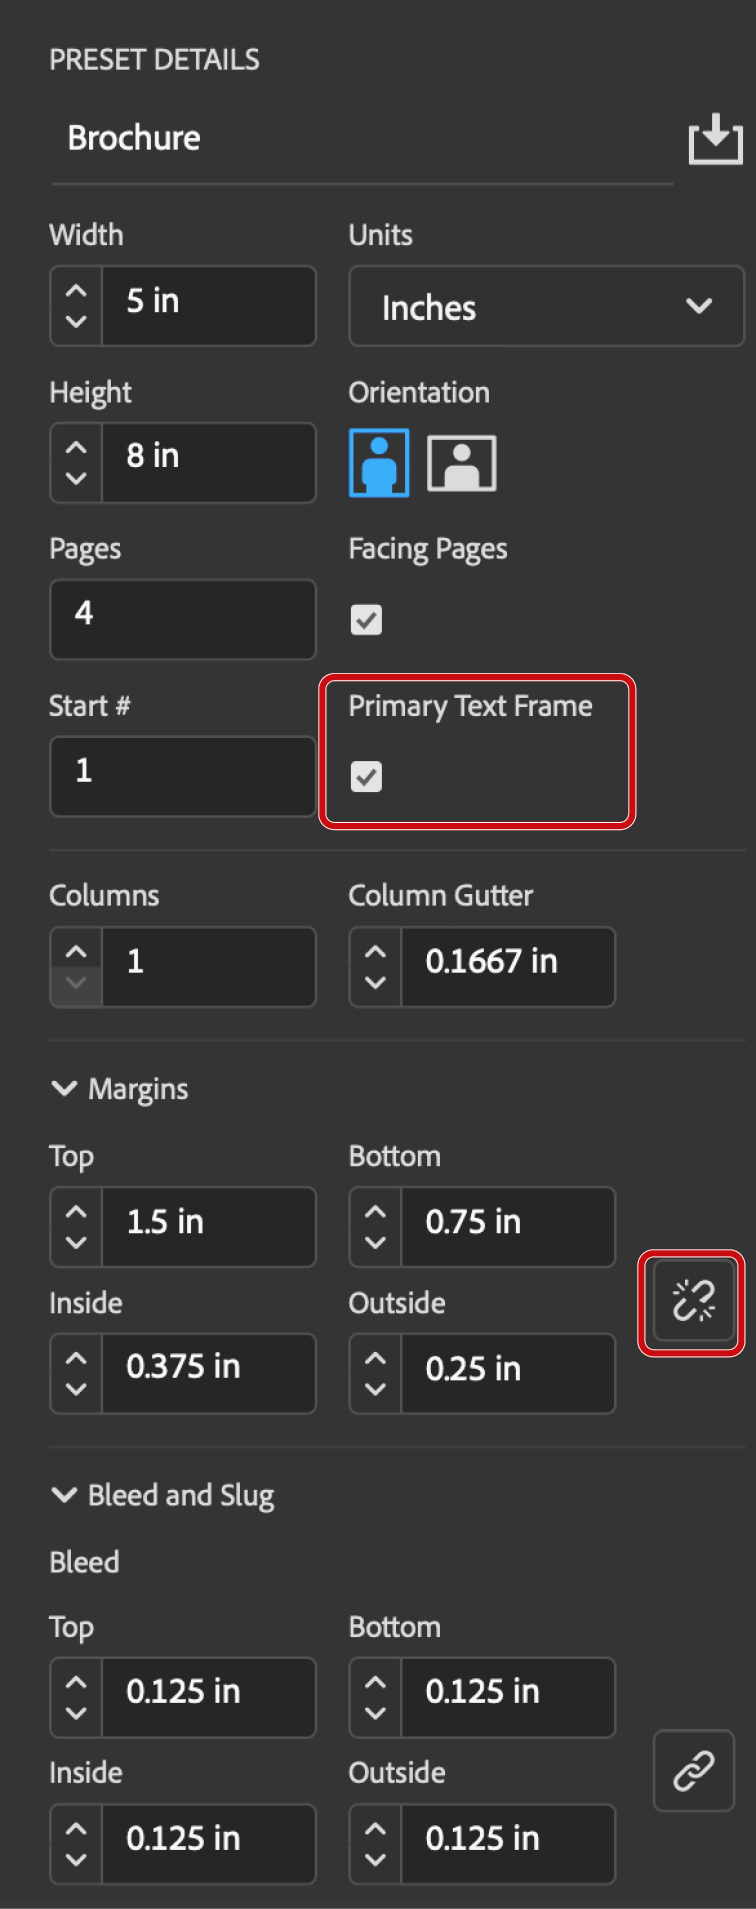Select landscape orientation icon

coord(462,463)
